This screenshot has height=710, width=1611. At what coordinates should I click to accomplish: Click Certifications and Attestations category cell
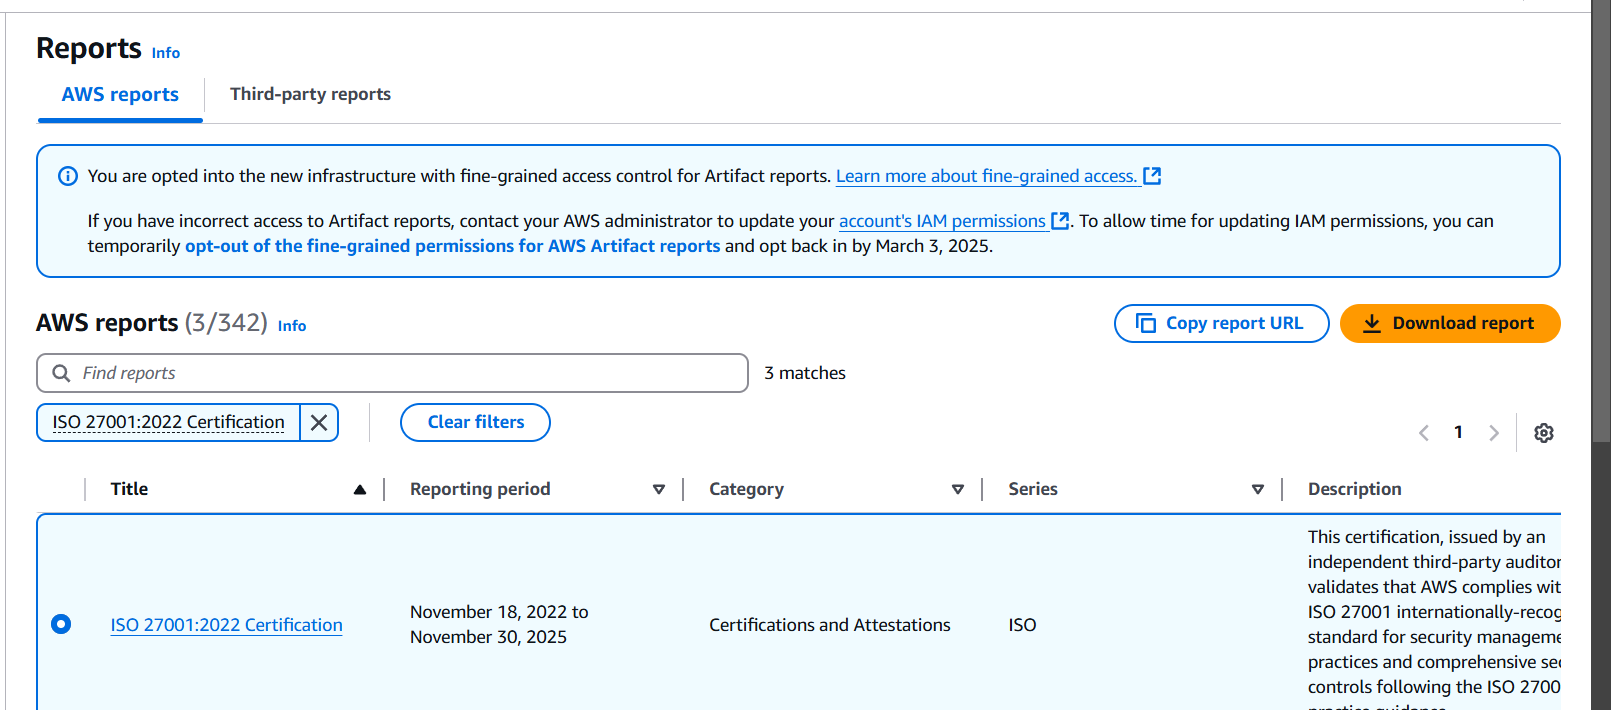(x=830, y=625)
